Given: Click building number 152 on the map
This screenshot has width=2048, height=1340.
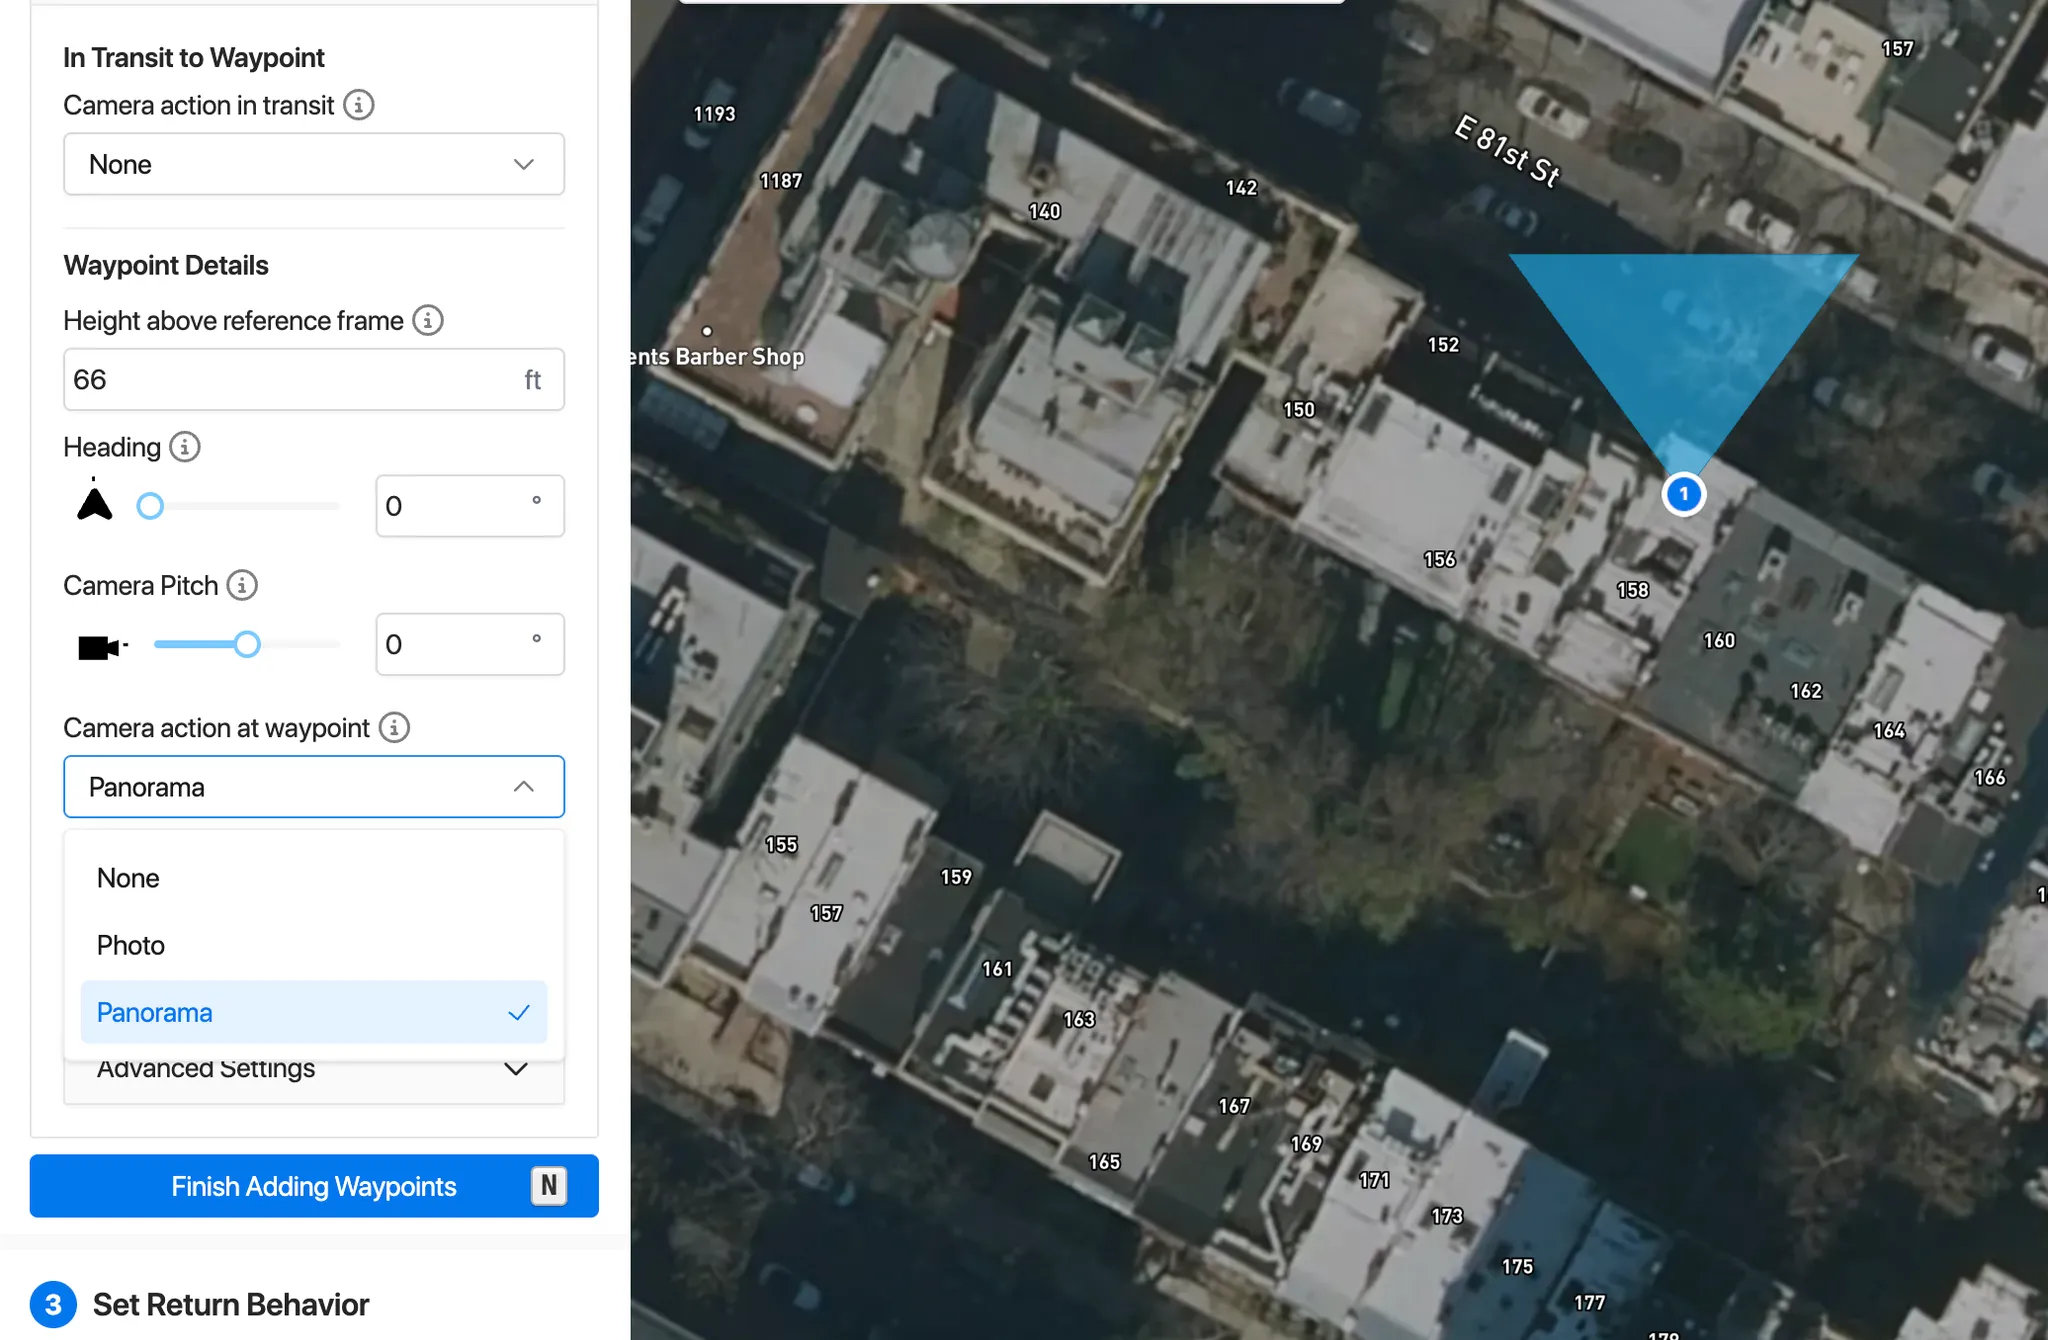Looking at the screenshot, I should pos(1443,345).
